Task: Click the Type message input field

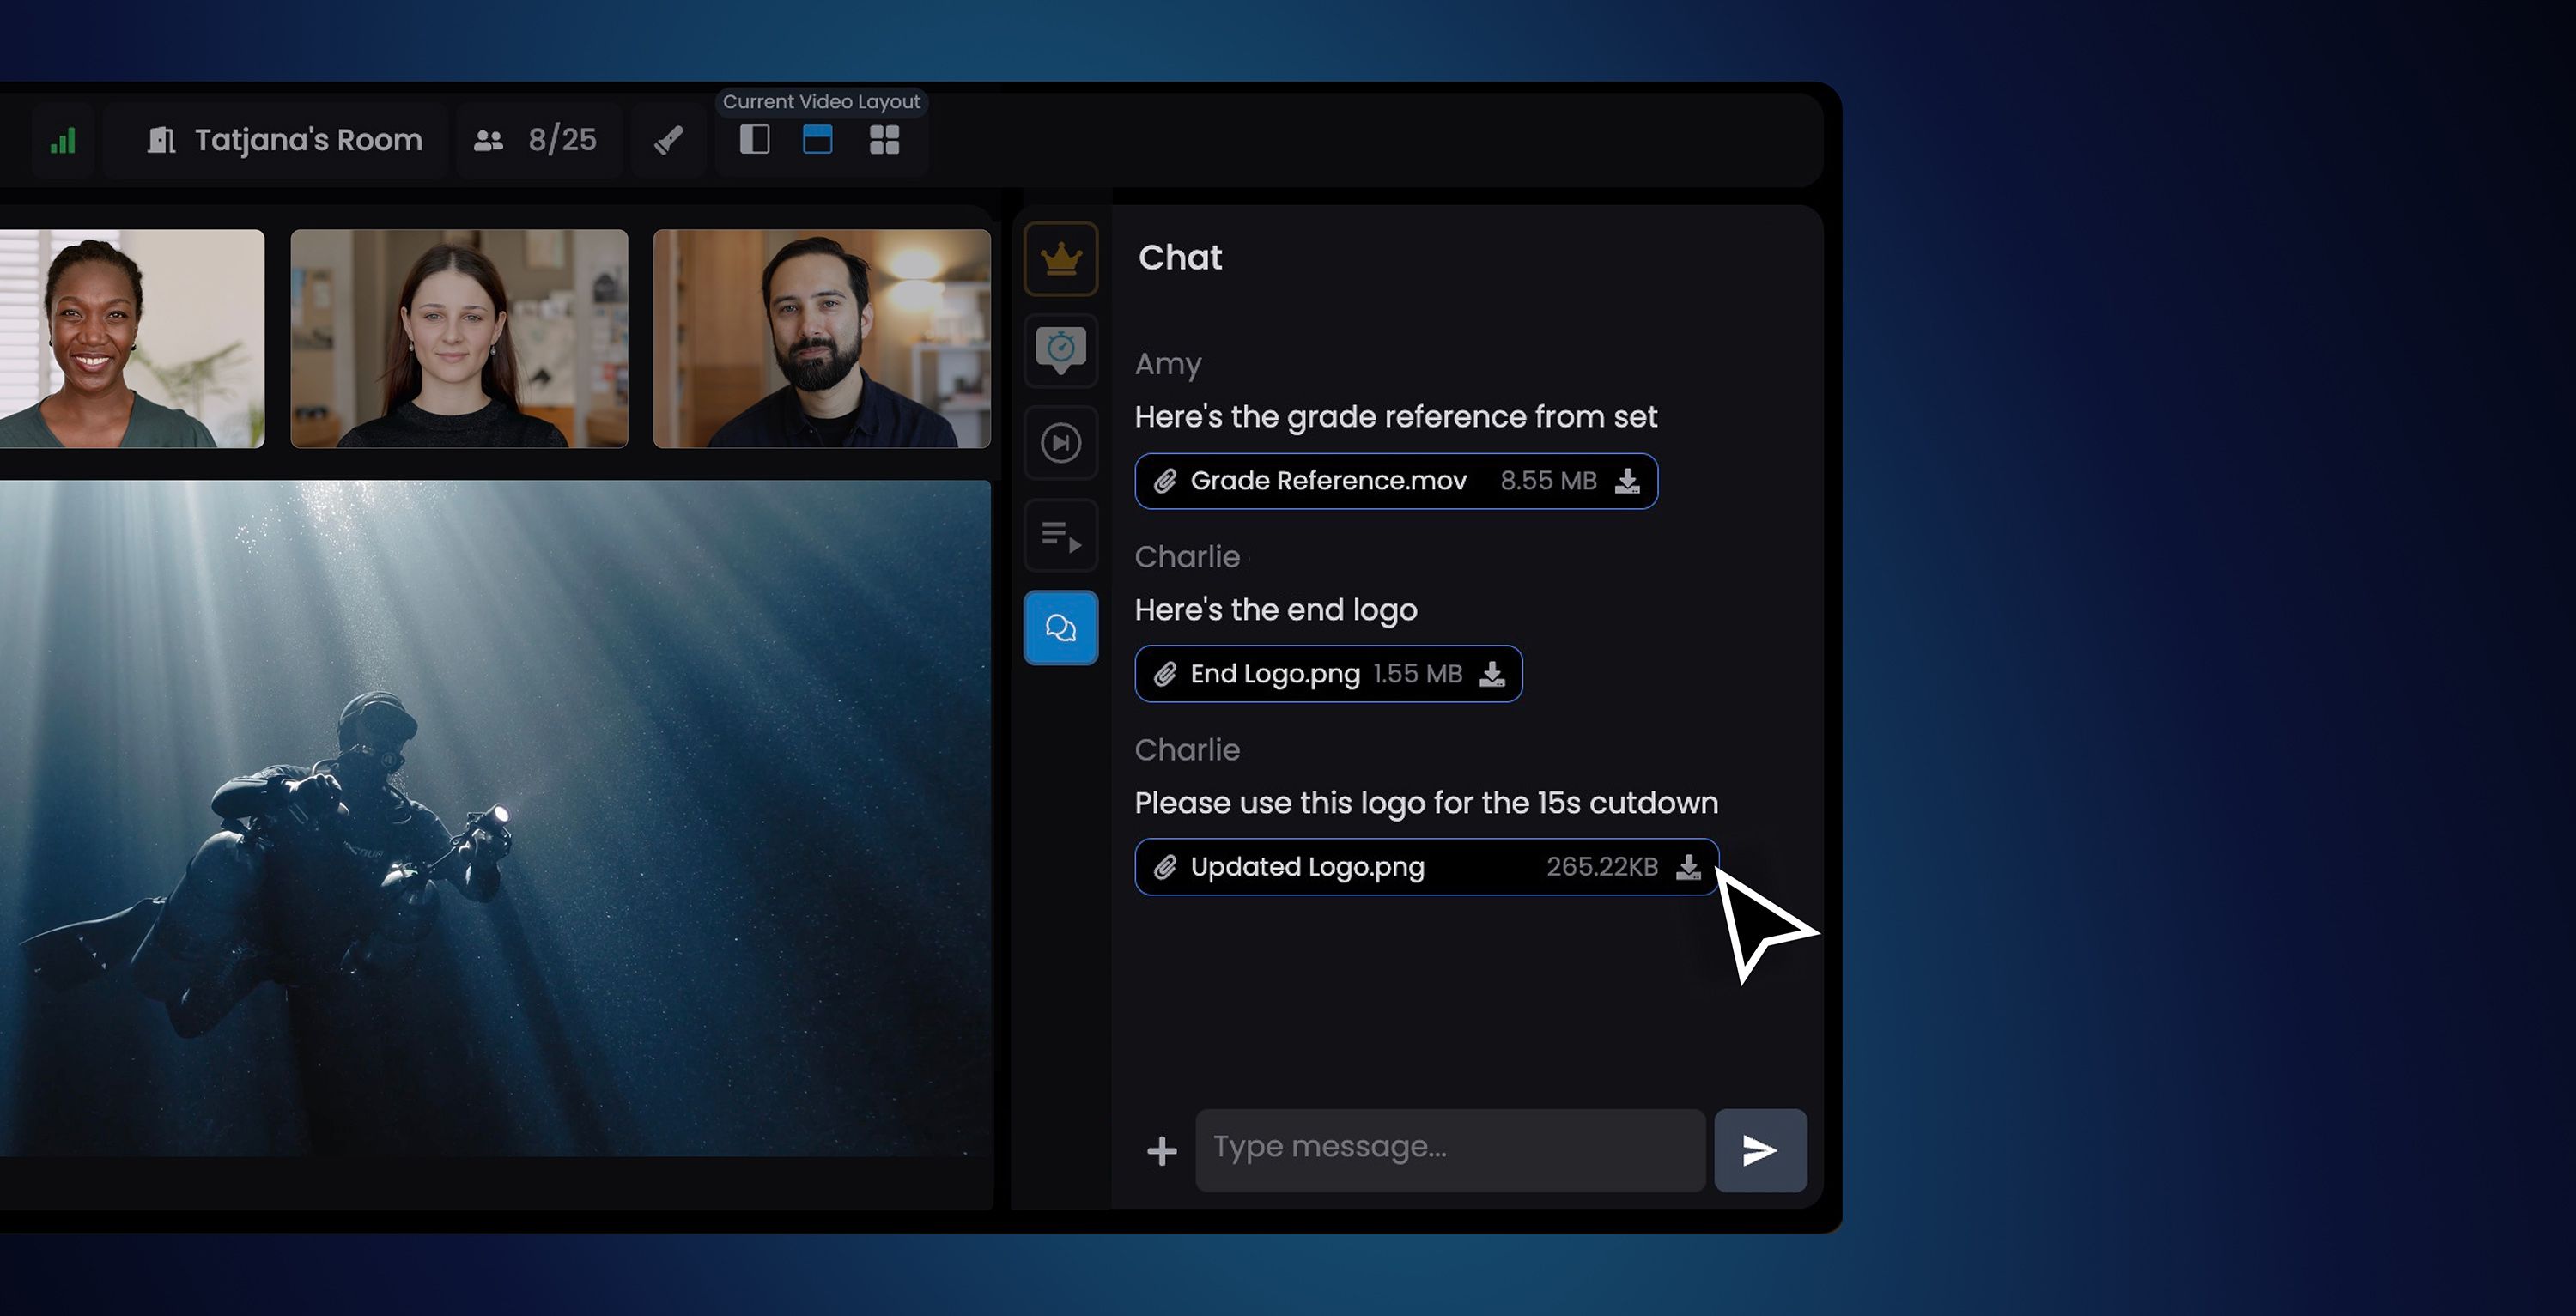Action: point(1450,1150)
